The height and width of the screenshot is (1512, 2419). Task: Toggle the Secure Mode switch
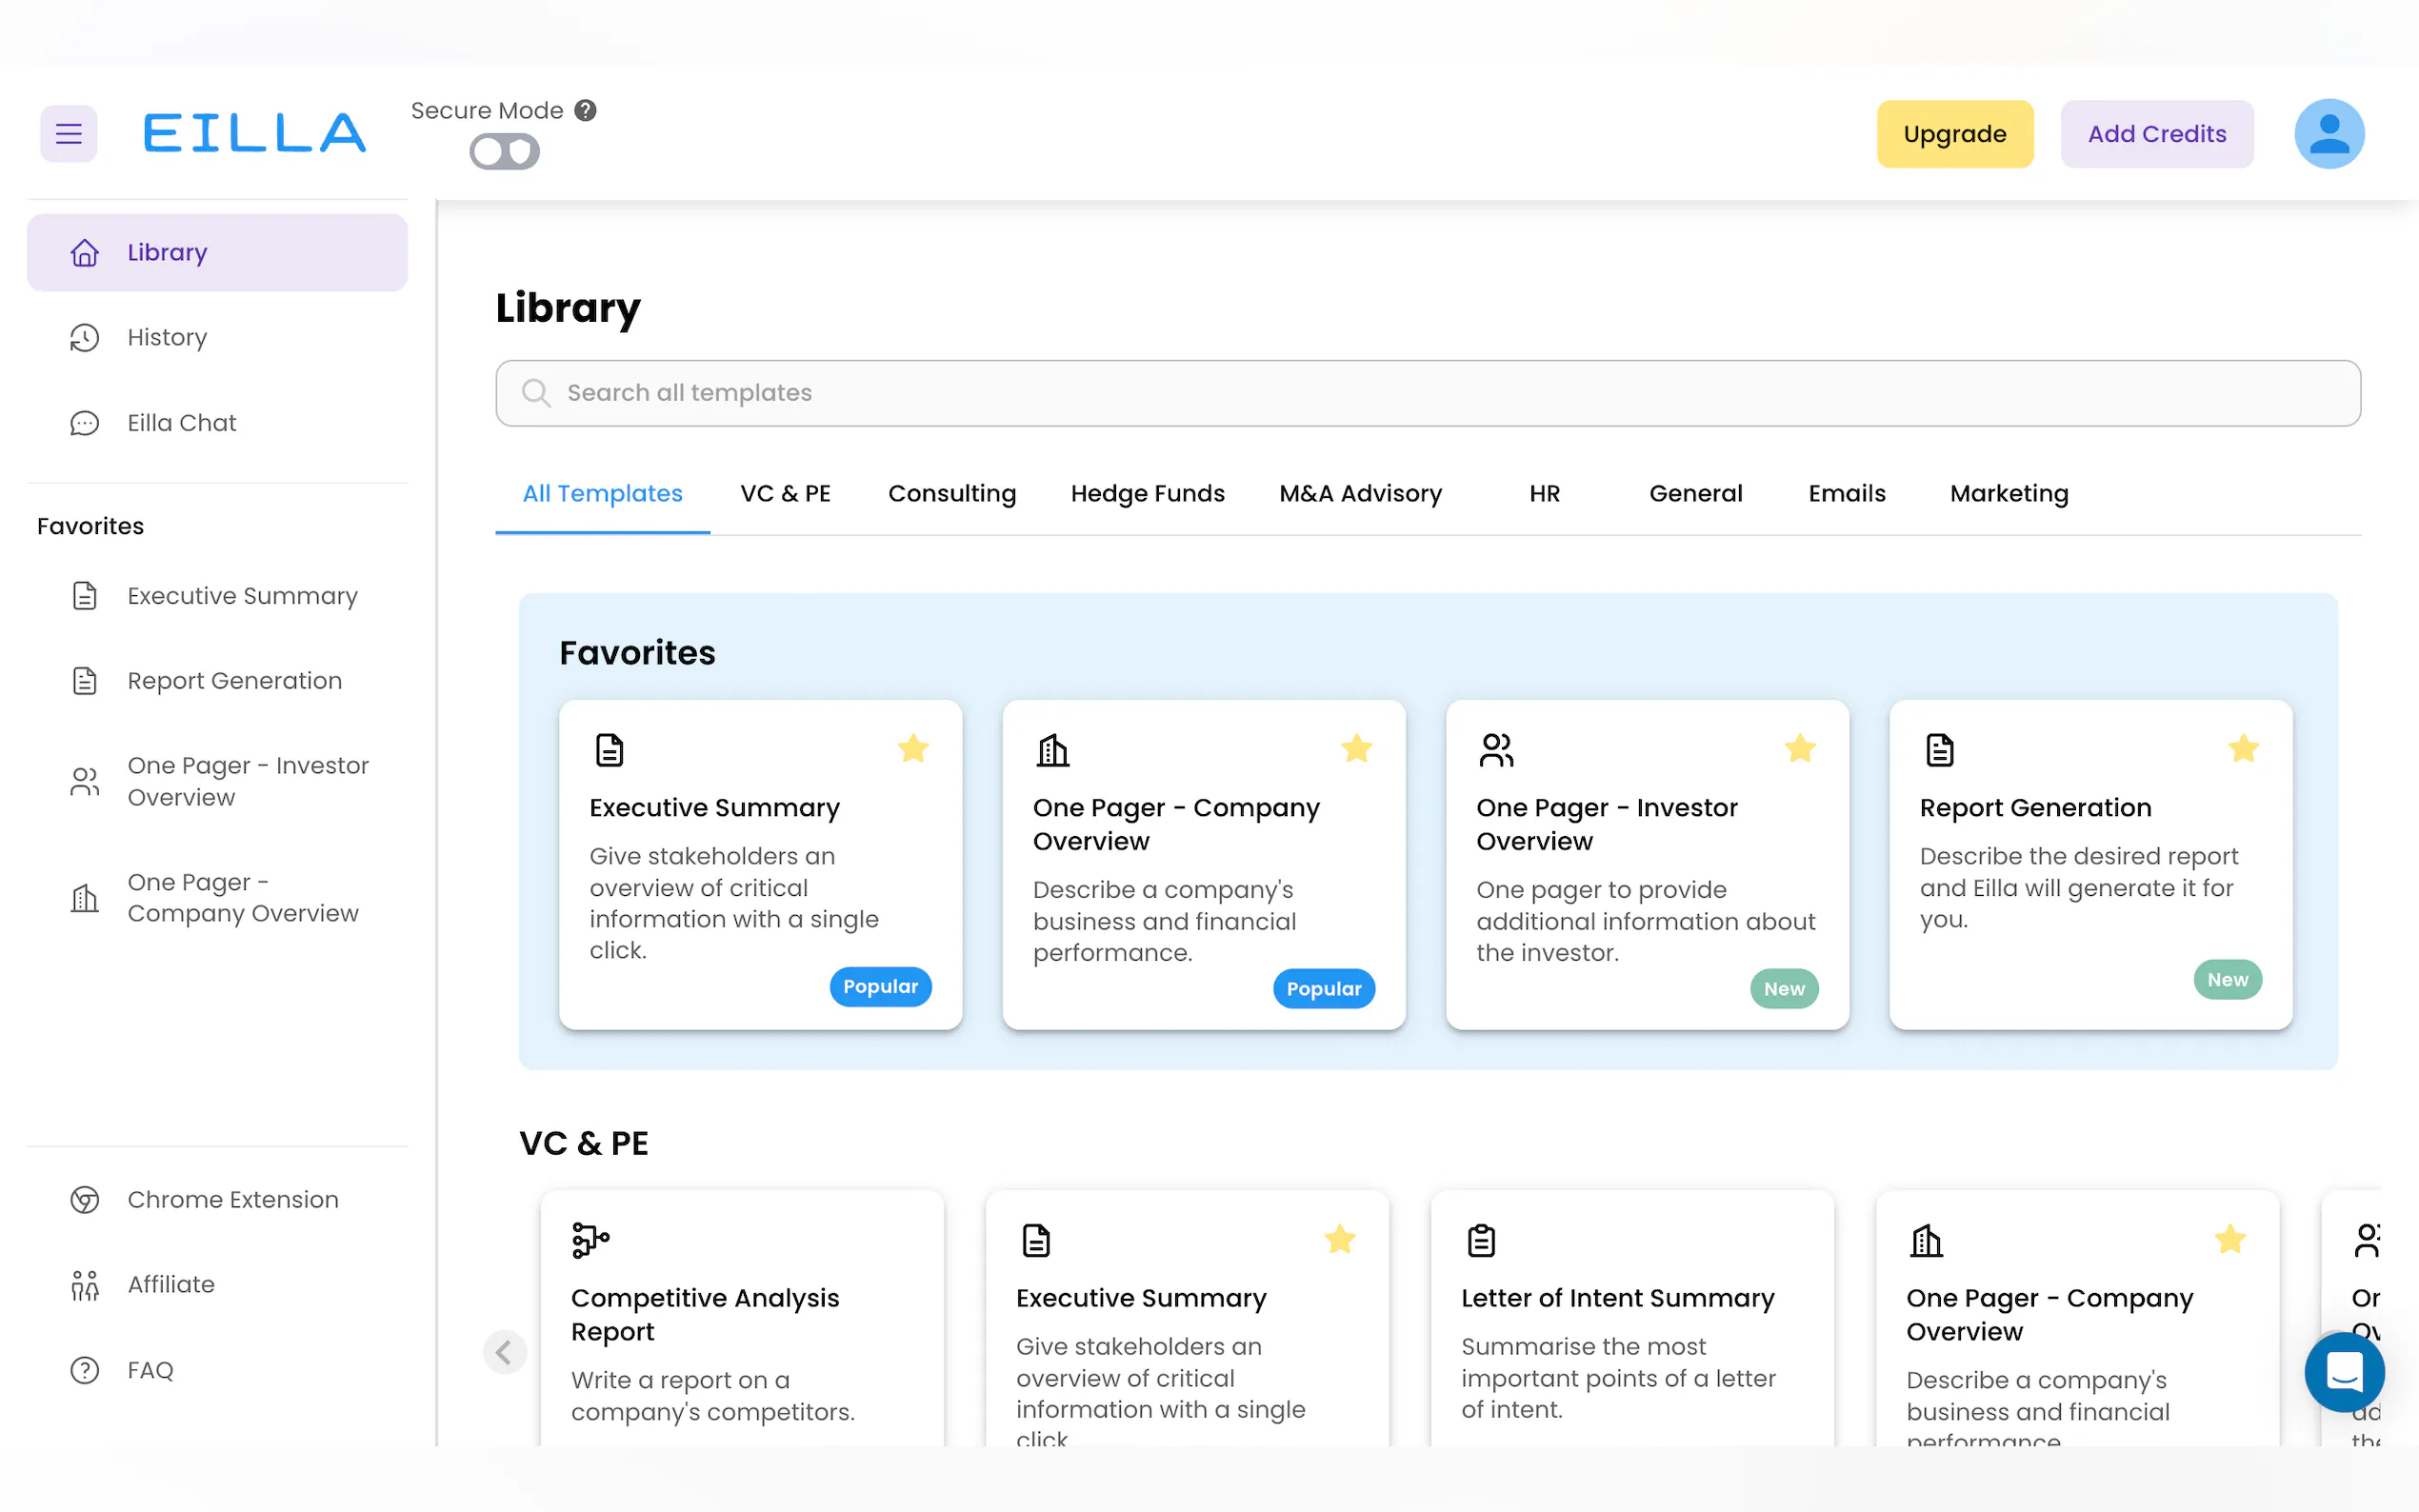point(504,152)
